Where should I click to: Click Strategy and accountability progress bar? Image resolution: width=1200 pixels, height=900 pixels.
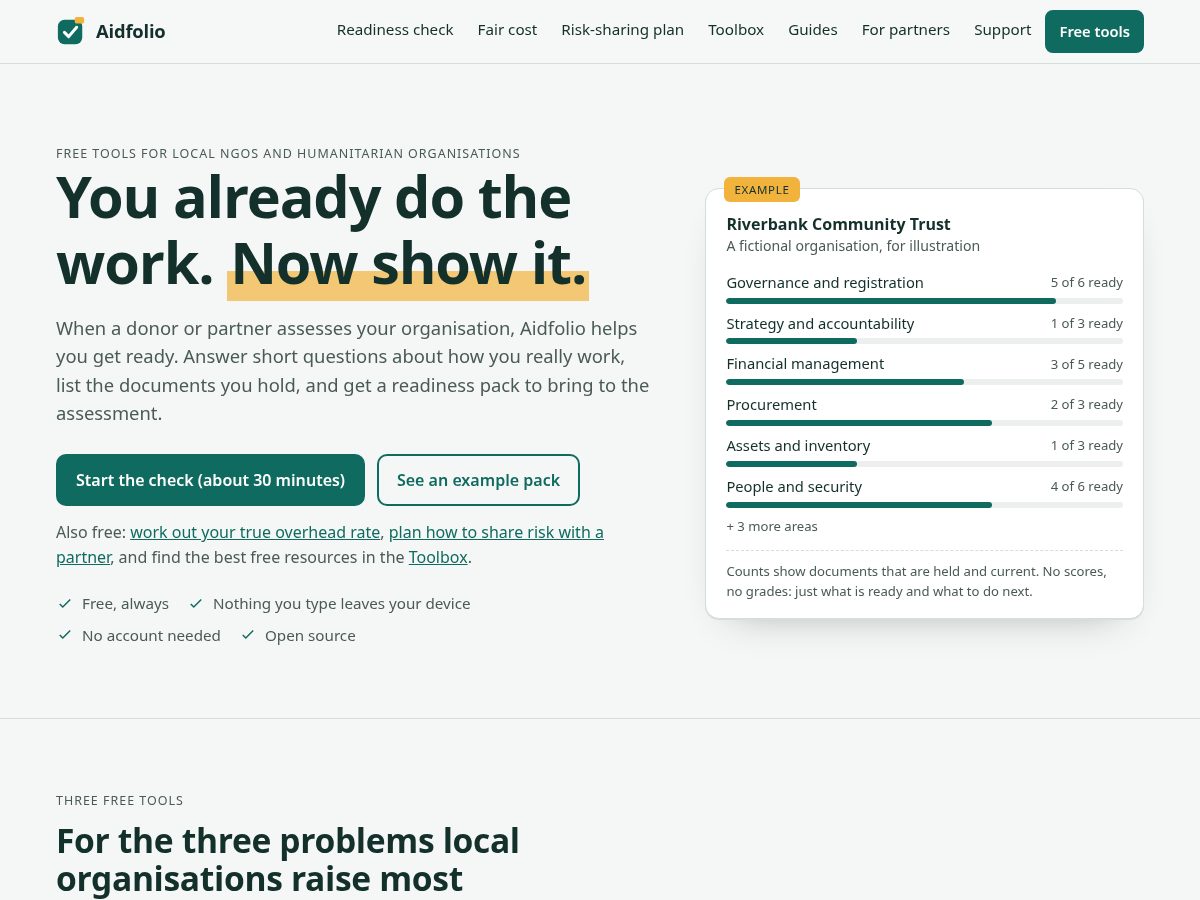tap(924, 341)
